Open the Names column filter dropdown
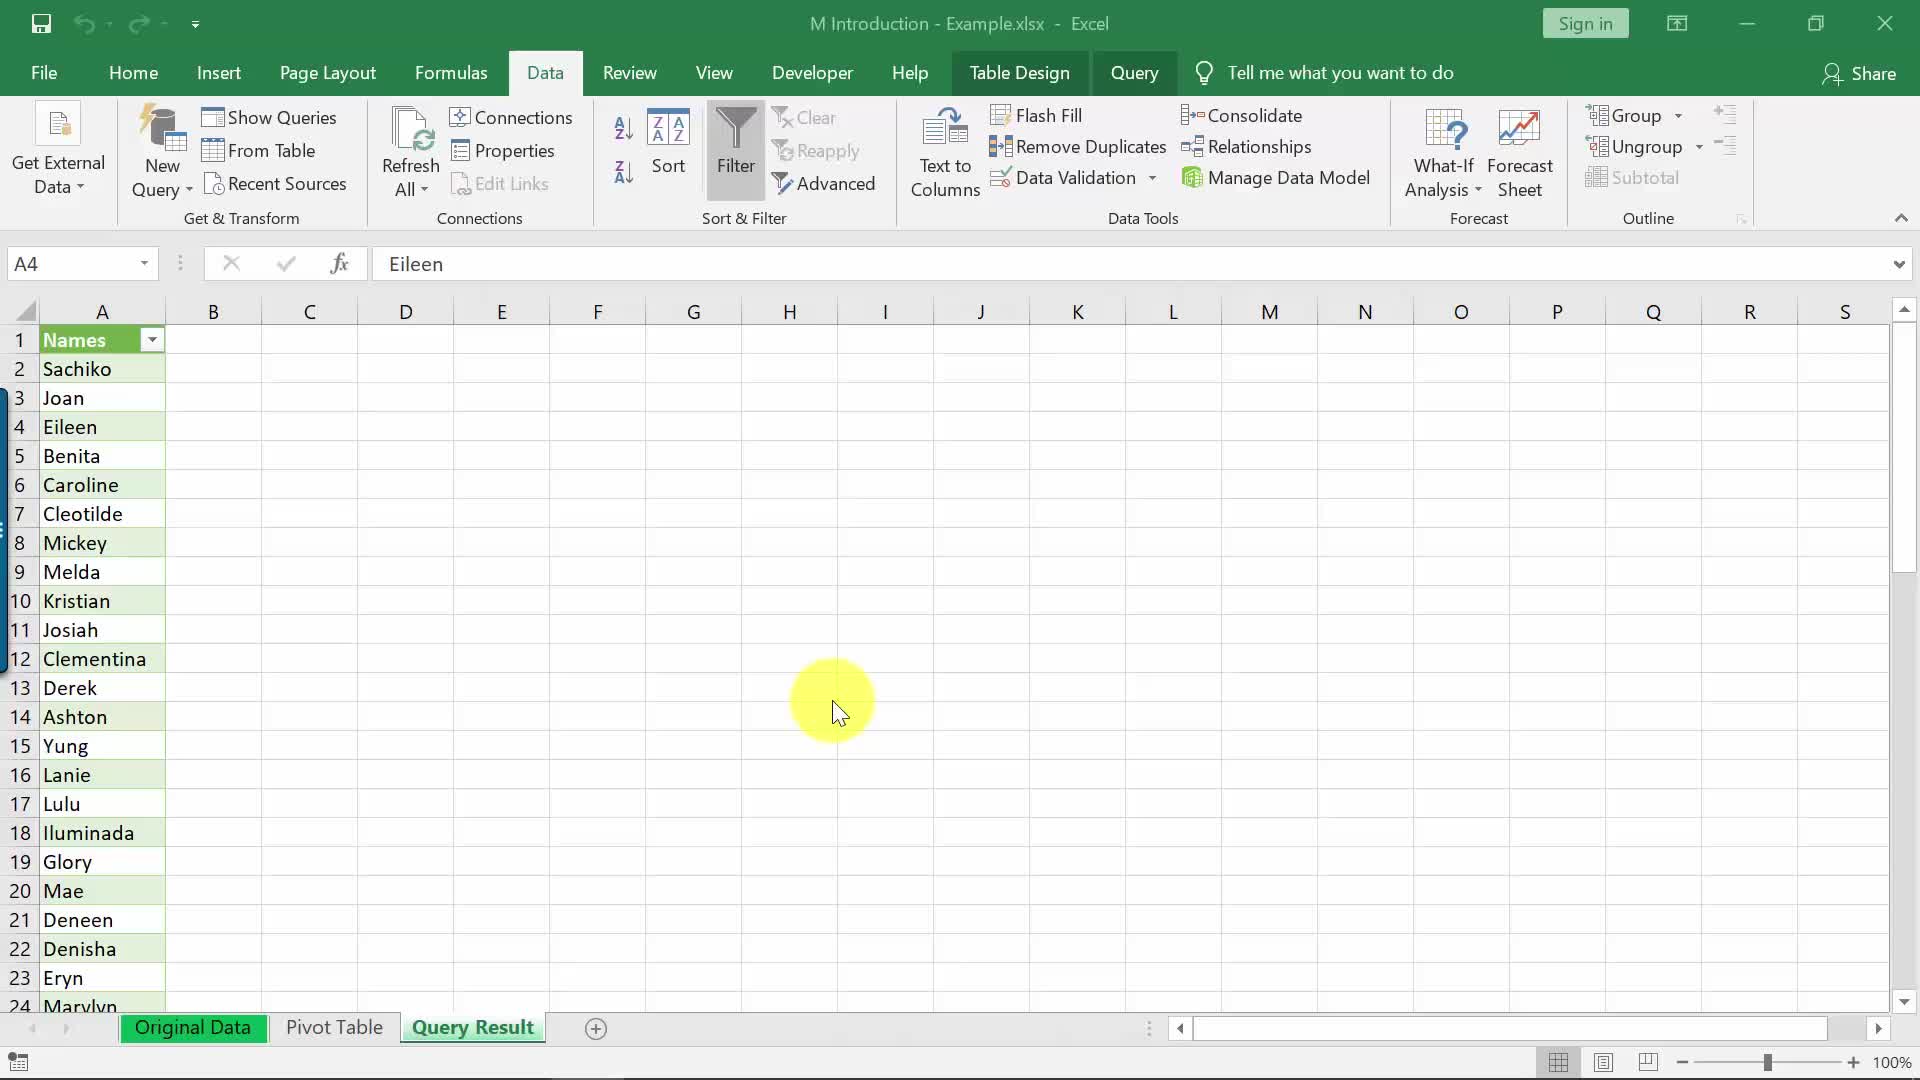This screenshot has height=1080, width=1920. 152,341
